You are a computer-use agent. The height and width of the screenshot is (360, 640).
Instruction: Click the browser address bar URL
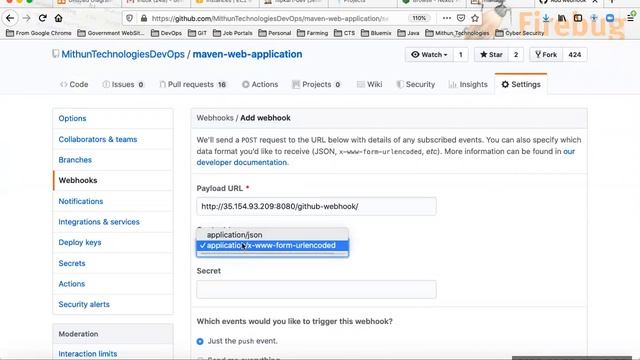pos(269,18)
